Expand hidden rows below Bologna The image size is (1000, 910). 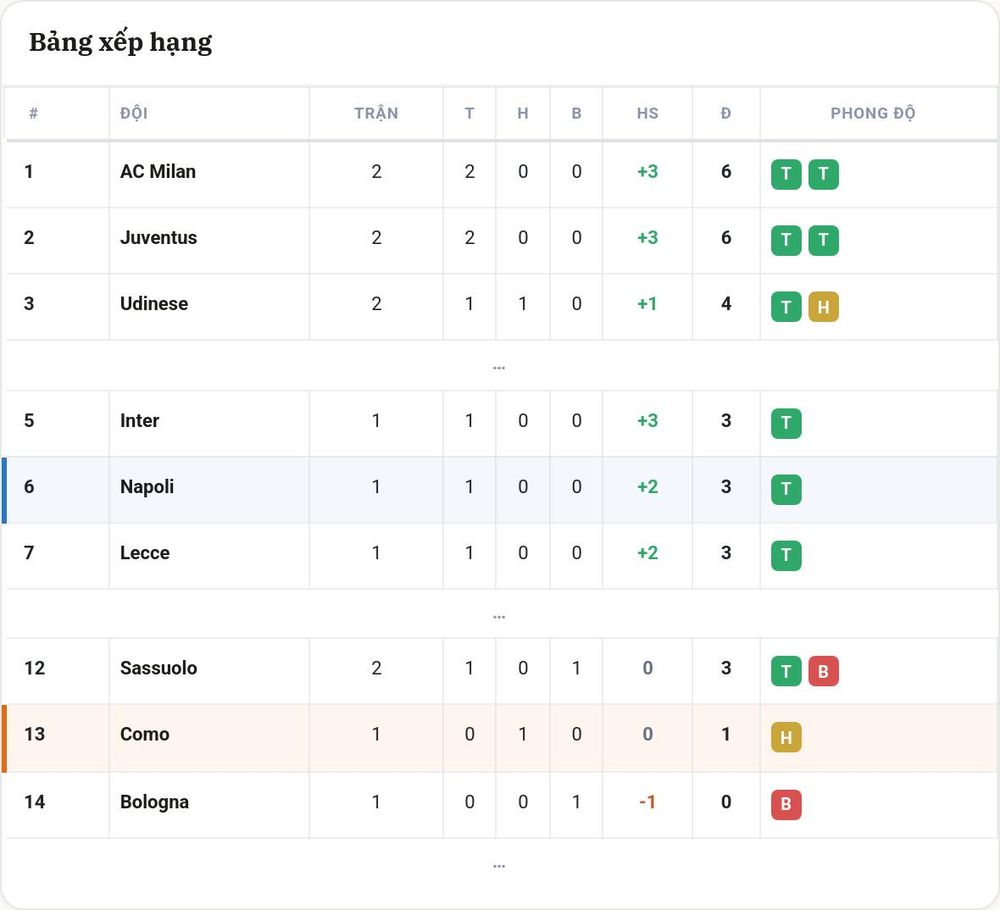coord(499,865)
